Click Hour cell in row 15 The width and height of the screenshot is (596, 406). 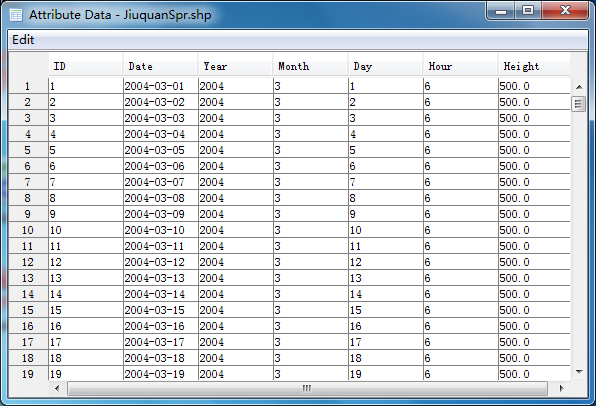click(461, 310)
